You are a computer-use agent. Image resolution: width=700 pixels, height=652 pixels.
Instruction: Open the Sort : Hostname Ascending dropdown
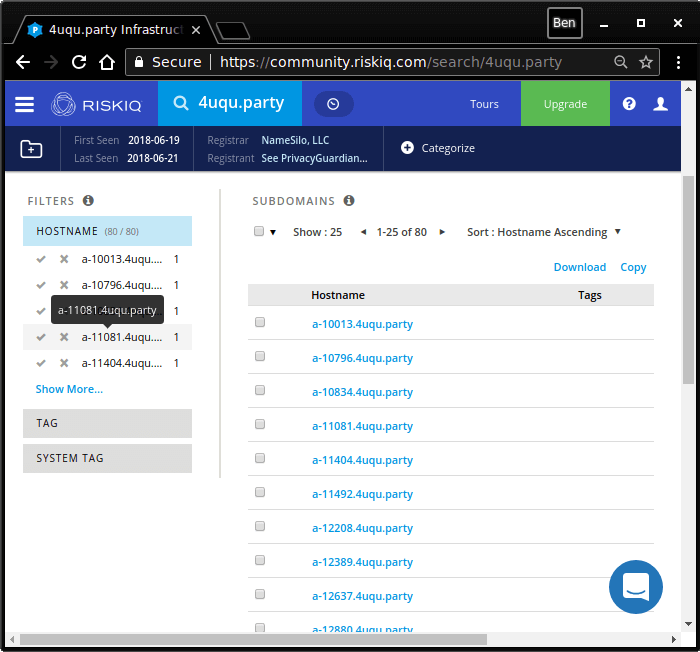pyautogui.click(x=544, y=232)
